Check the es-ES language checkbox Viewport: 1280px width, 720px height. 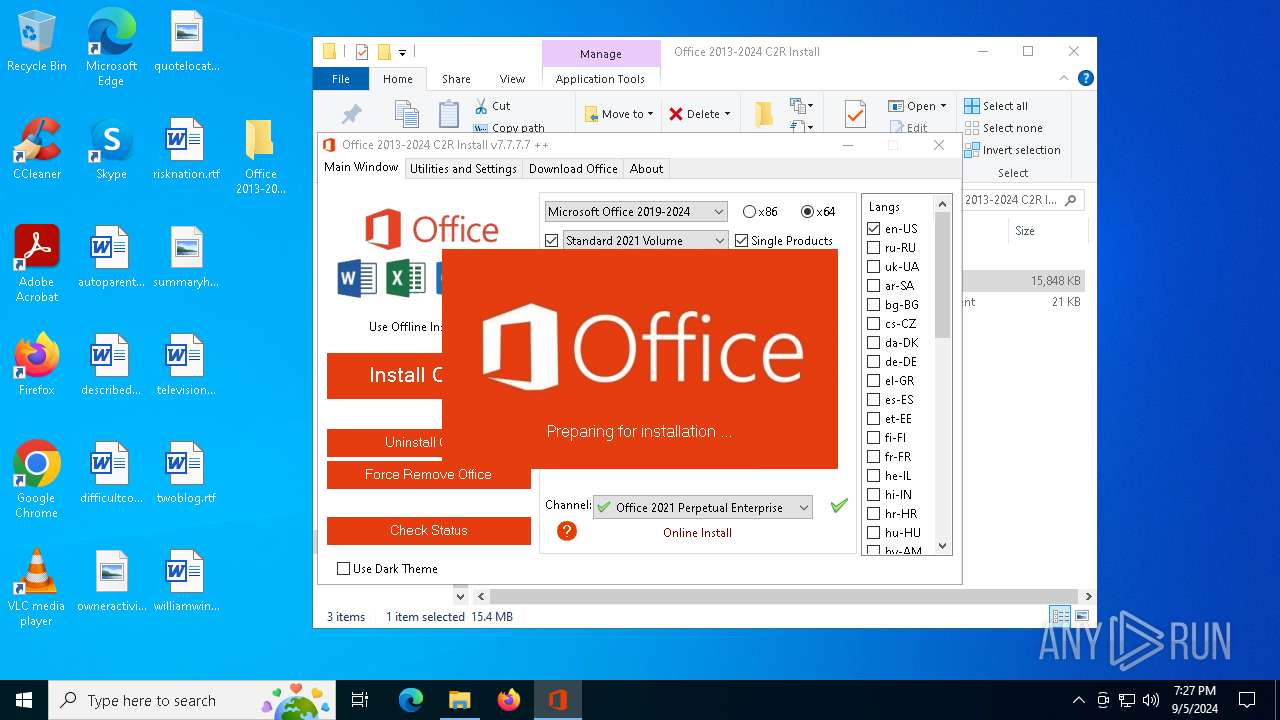pos(873,399)
